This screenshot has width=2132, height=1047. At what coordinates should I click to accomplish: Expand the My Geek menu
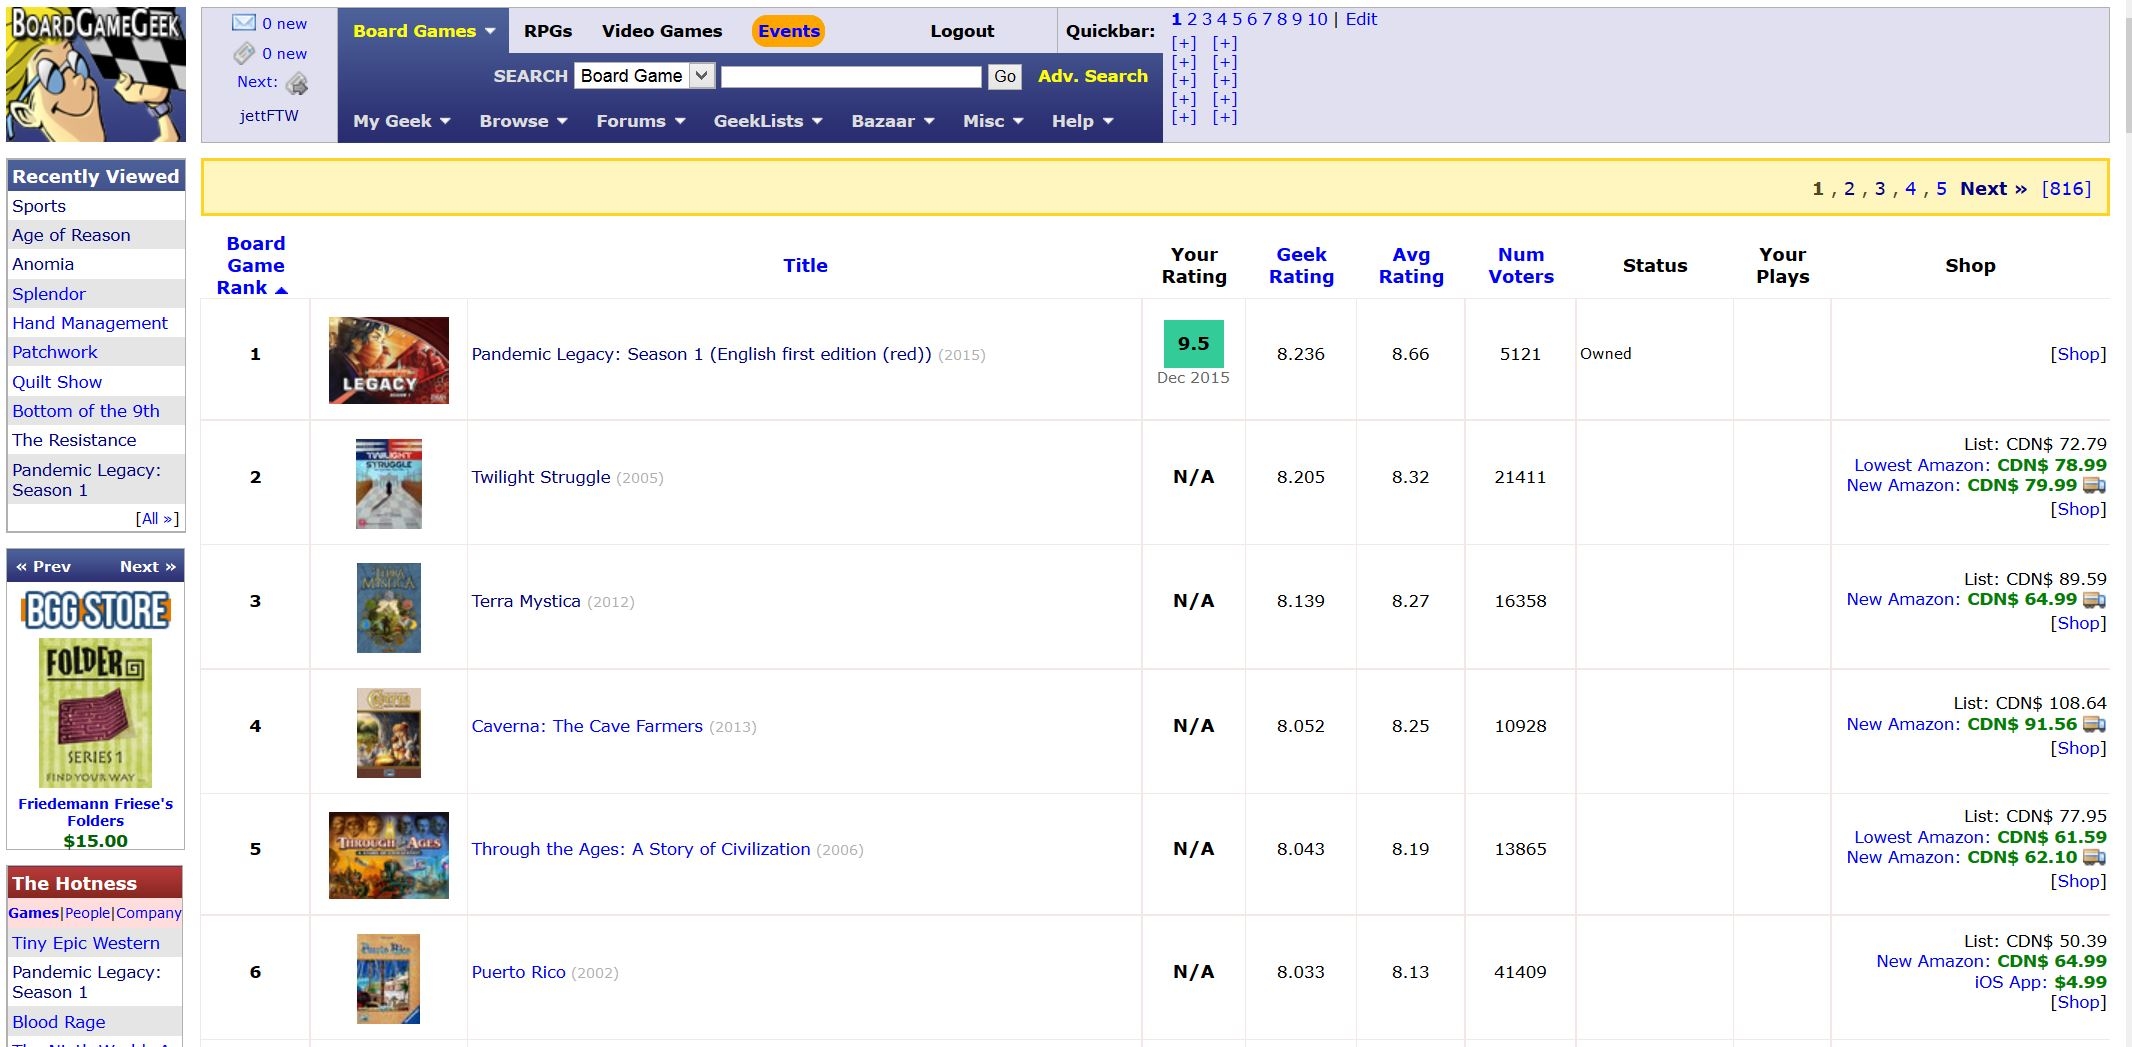(401, 121)
